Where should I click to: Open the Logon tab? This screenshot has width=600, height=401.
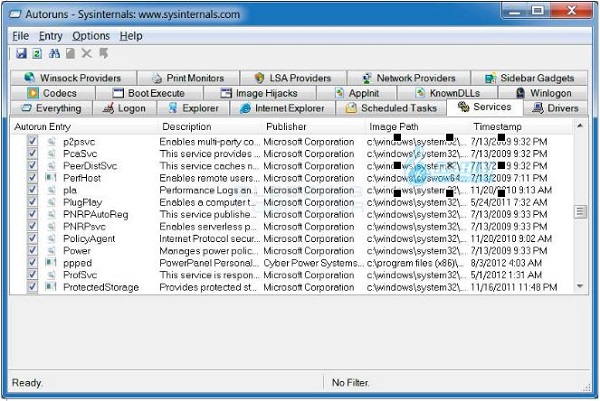[x=125, y=108]
